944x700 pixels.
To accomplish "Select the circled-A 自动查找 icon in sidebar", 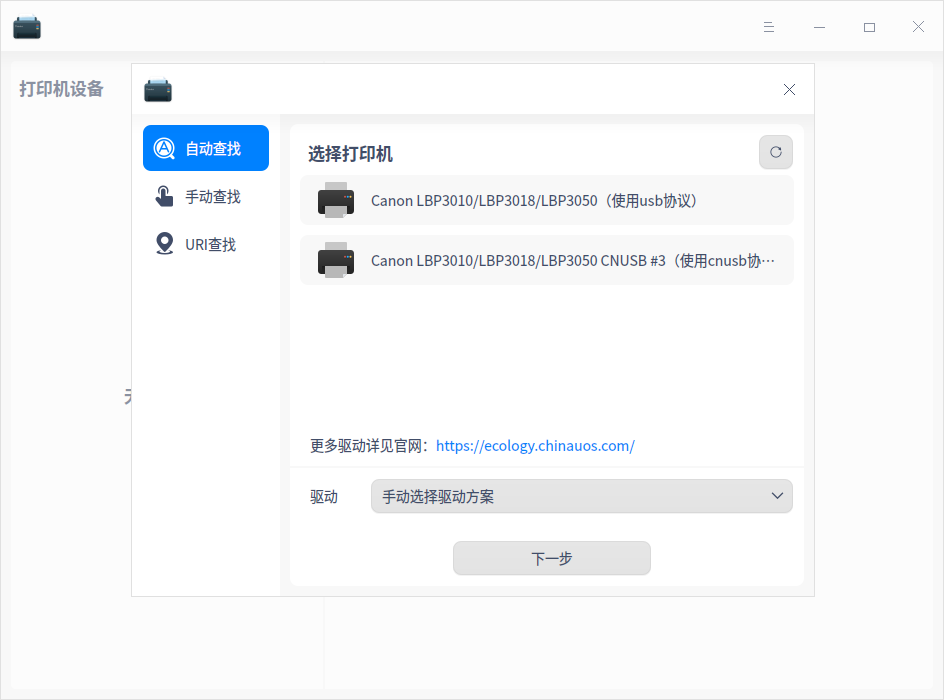I will pos(166,147).
